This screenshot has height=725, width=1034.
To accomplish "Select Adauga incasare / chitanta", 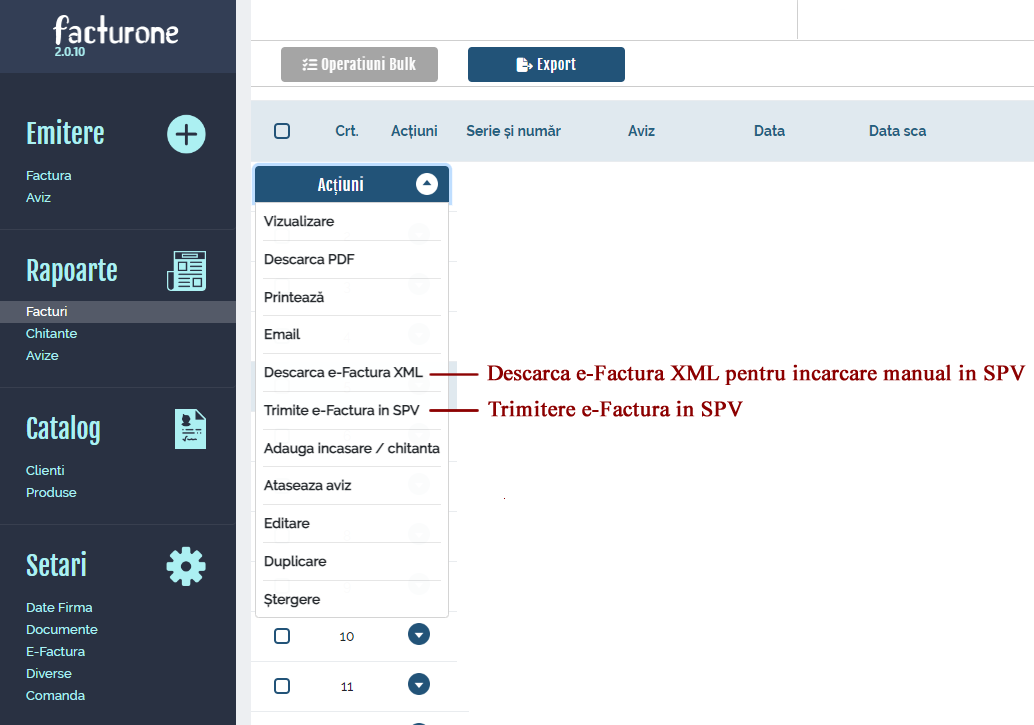I will coord(351,448).
